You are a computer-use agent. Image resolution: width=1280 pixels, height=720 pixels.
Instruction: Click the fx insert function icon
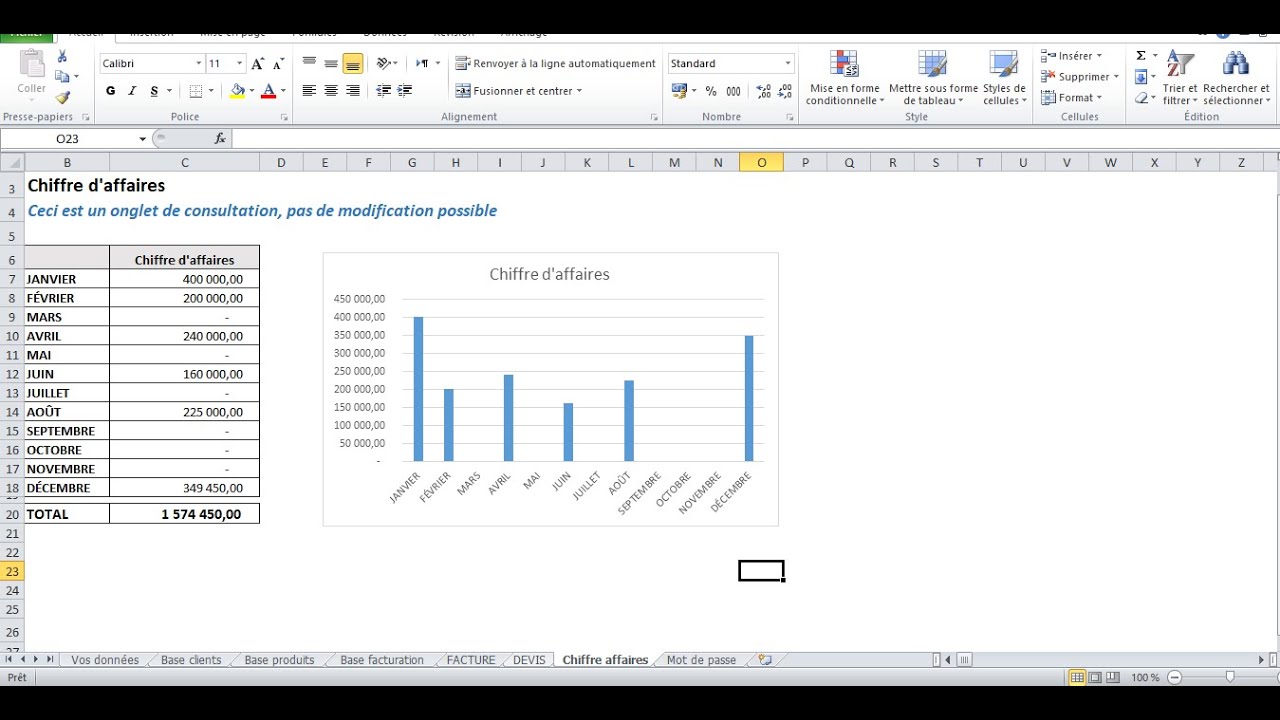[220, 139]
